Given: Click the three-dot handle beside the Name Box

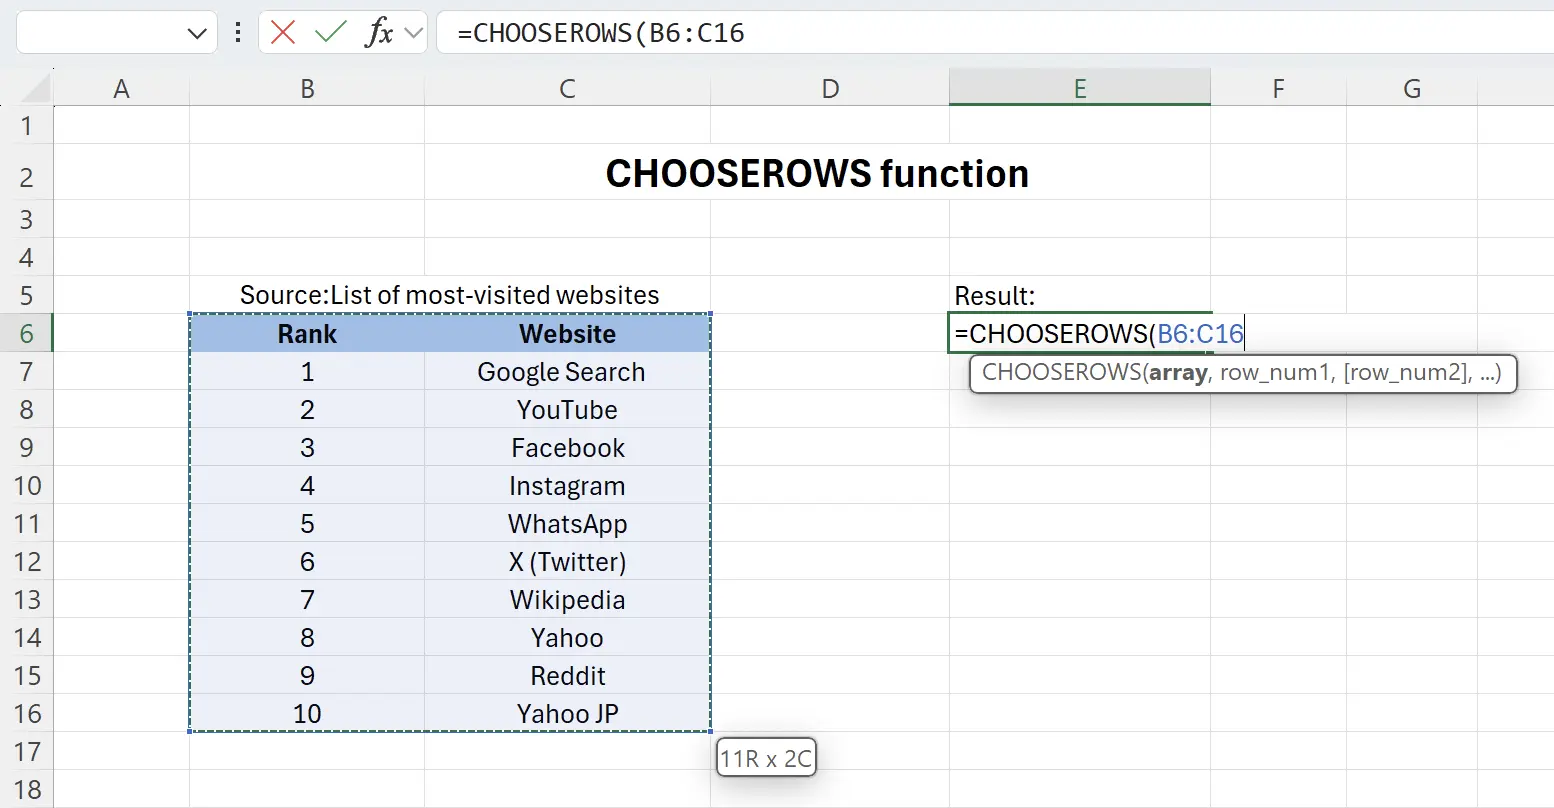Looking at the screenshot, I should [x=237, y=32].
